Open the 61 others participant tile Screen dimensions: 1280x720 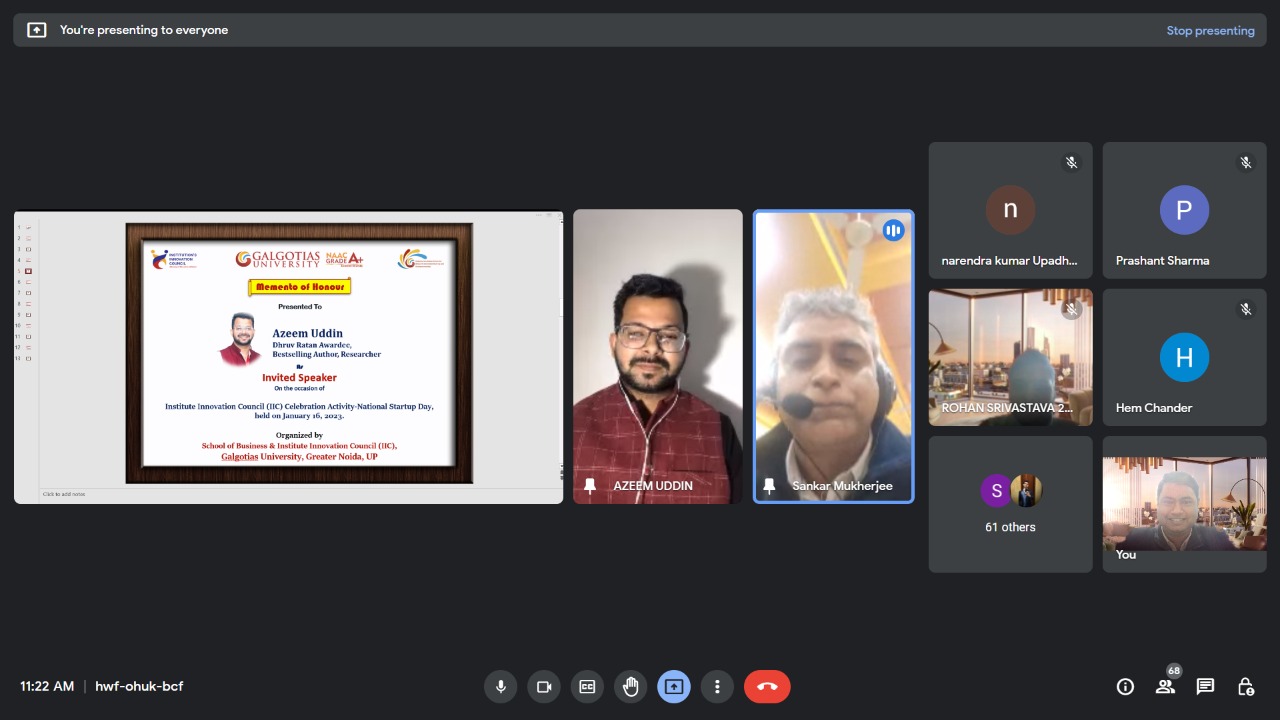[1010, 504]
